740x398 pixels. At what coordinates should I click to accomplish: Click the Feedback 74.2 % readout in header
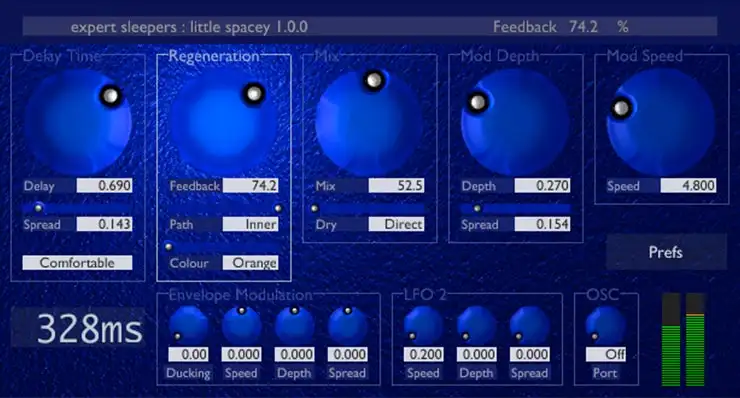click(x=560, y=27)
